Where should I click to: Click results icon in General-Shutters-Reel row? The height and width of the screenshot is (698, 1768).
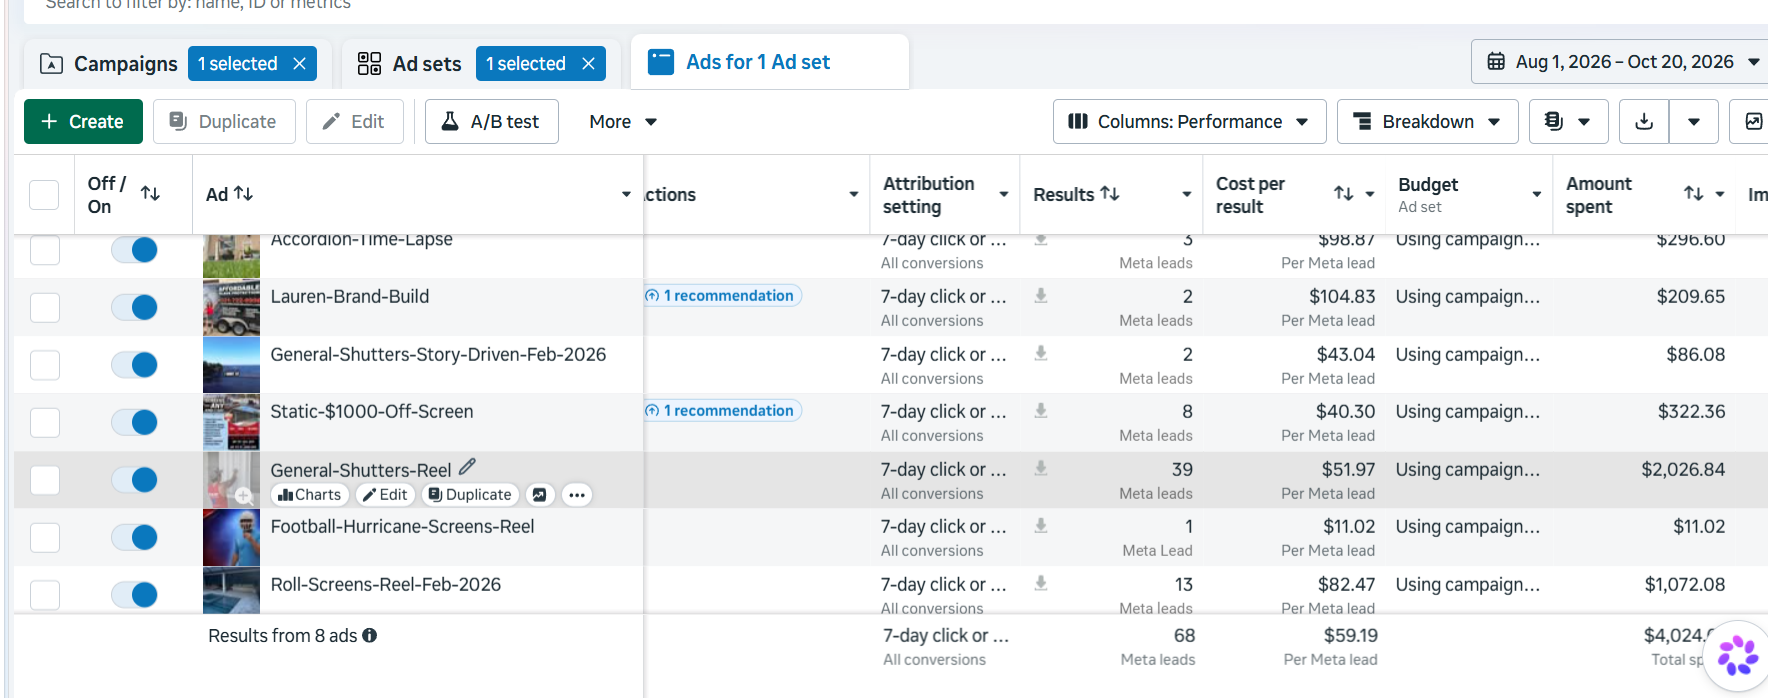(x=1041, y=468)
